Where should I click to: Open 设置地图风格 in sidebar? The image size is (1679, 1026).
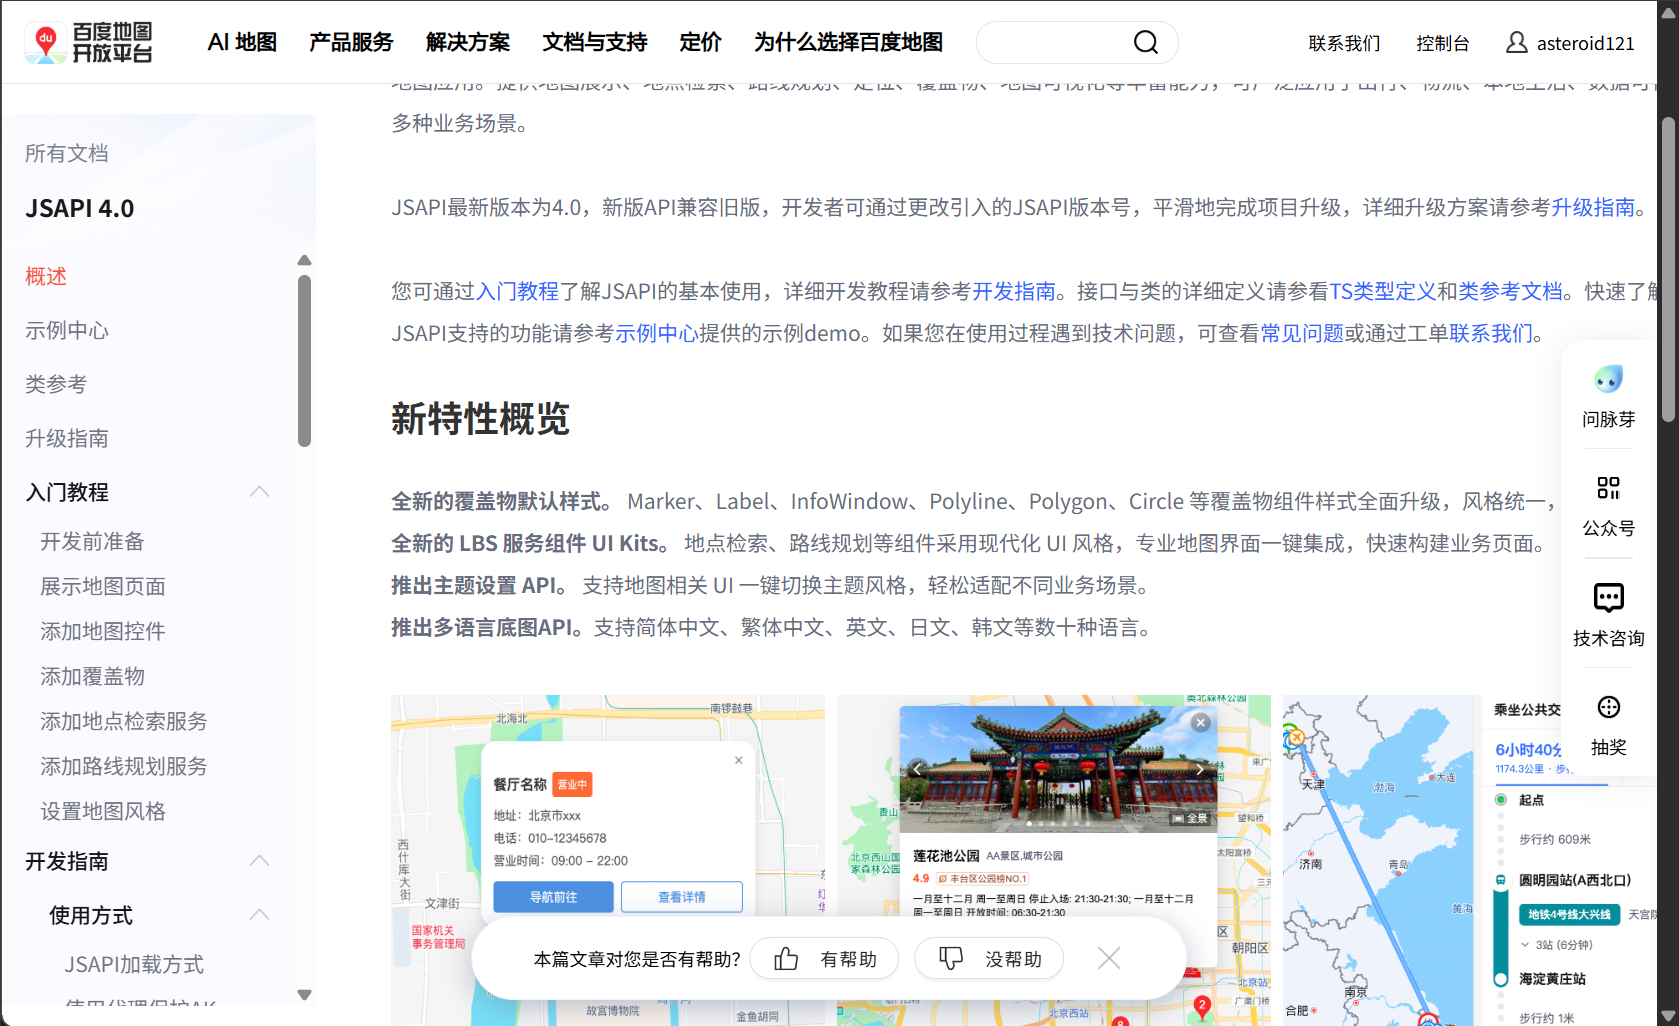point(103,811)
